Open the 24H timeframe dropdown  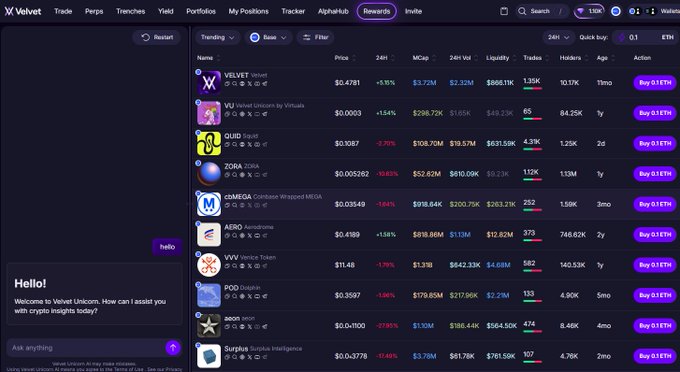558,37
